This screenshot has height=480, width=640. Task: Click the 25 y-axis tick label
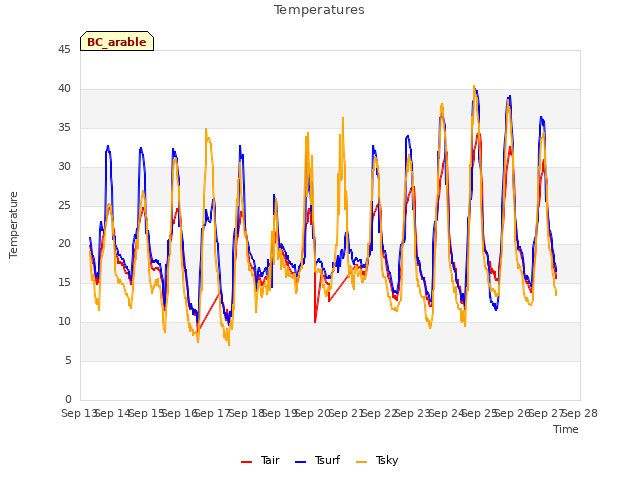pyautogui.click(x=64, y=205)
